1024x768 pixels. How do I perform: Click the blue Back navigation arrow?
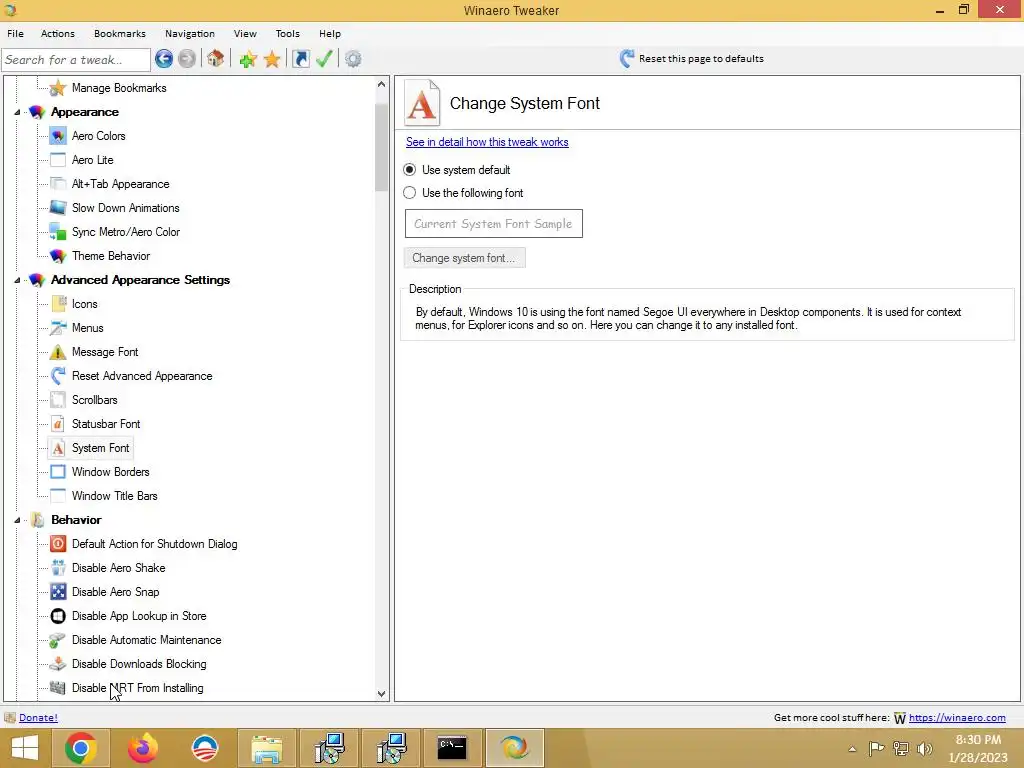164,59
